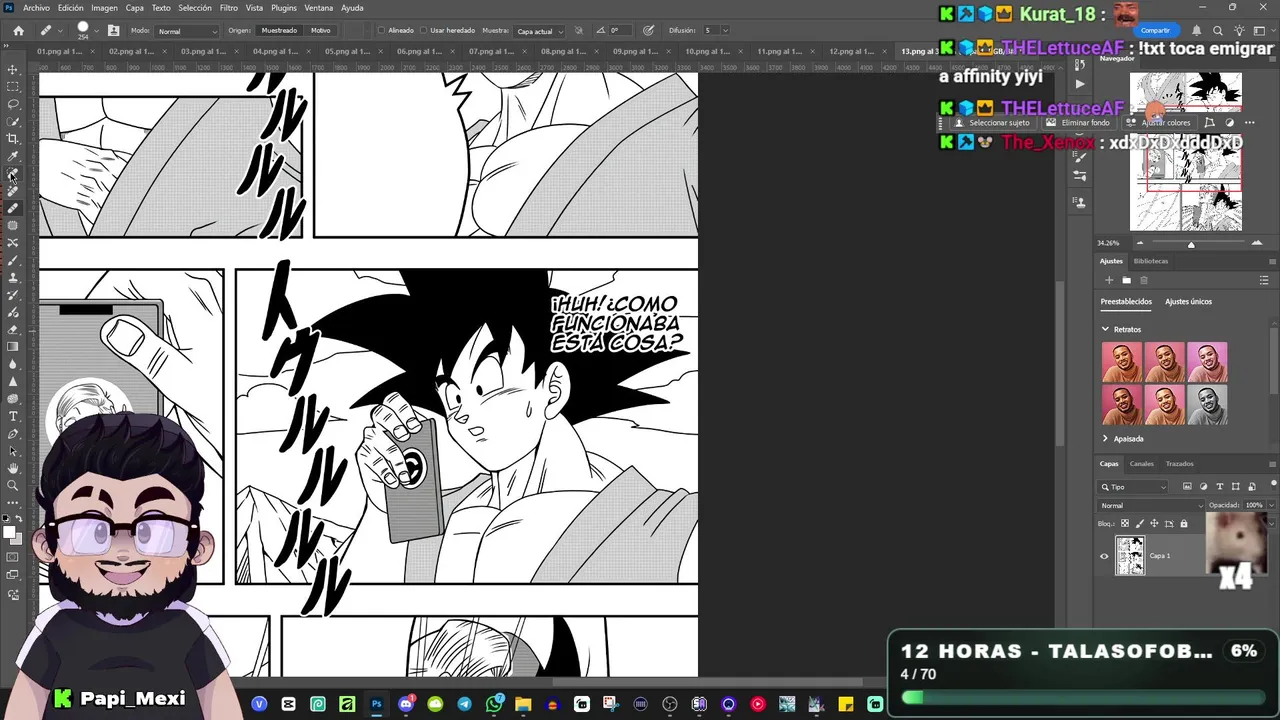Click the Opacidad 100% field
This screenshot has height=720, width=1280.
[1254, 505]
